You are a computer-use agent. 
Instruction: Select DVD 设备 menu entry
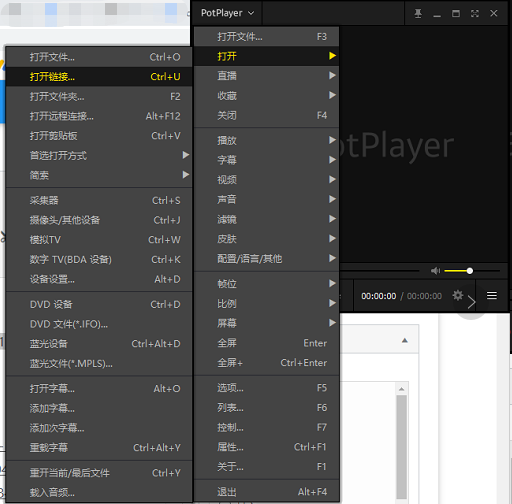click(99, 304)
